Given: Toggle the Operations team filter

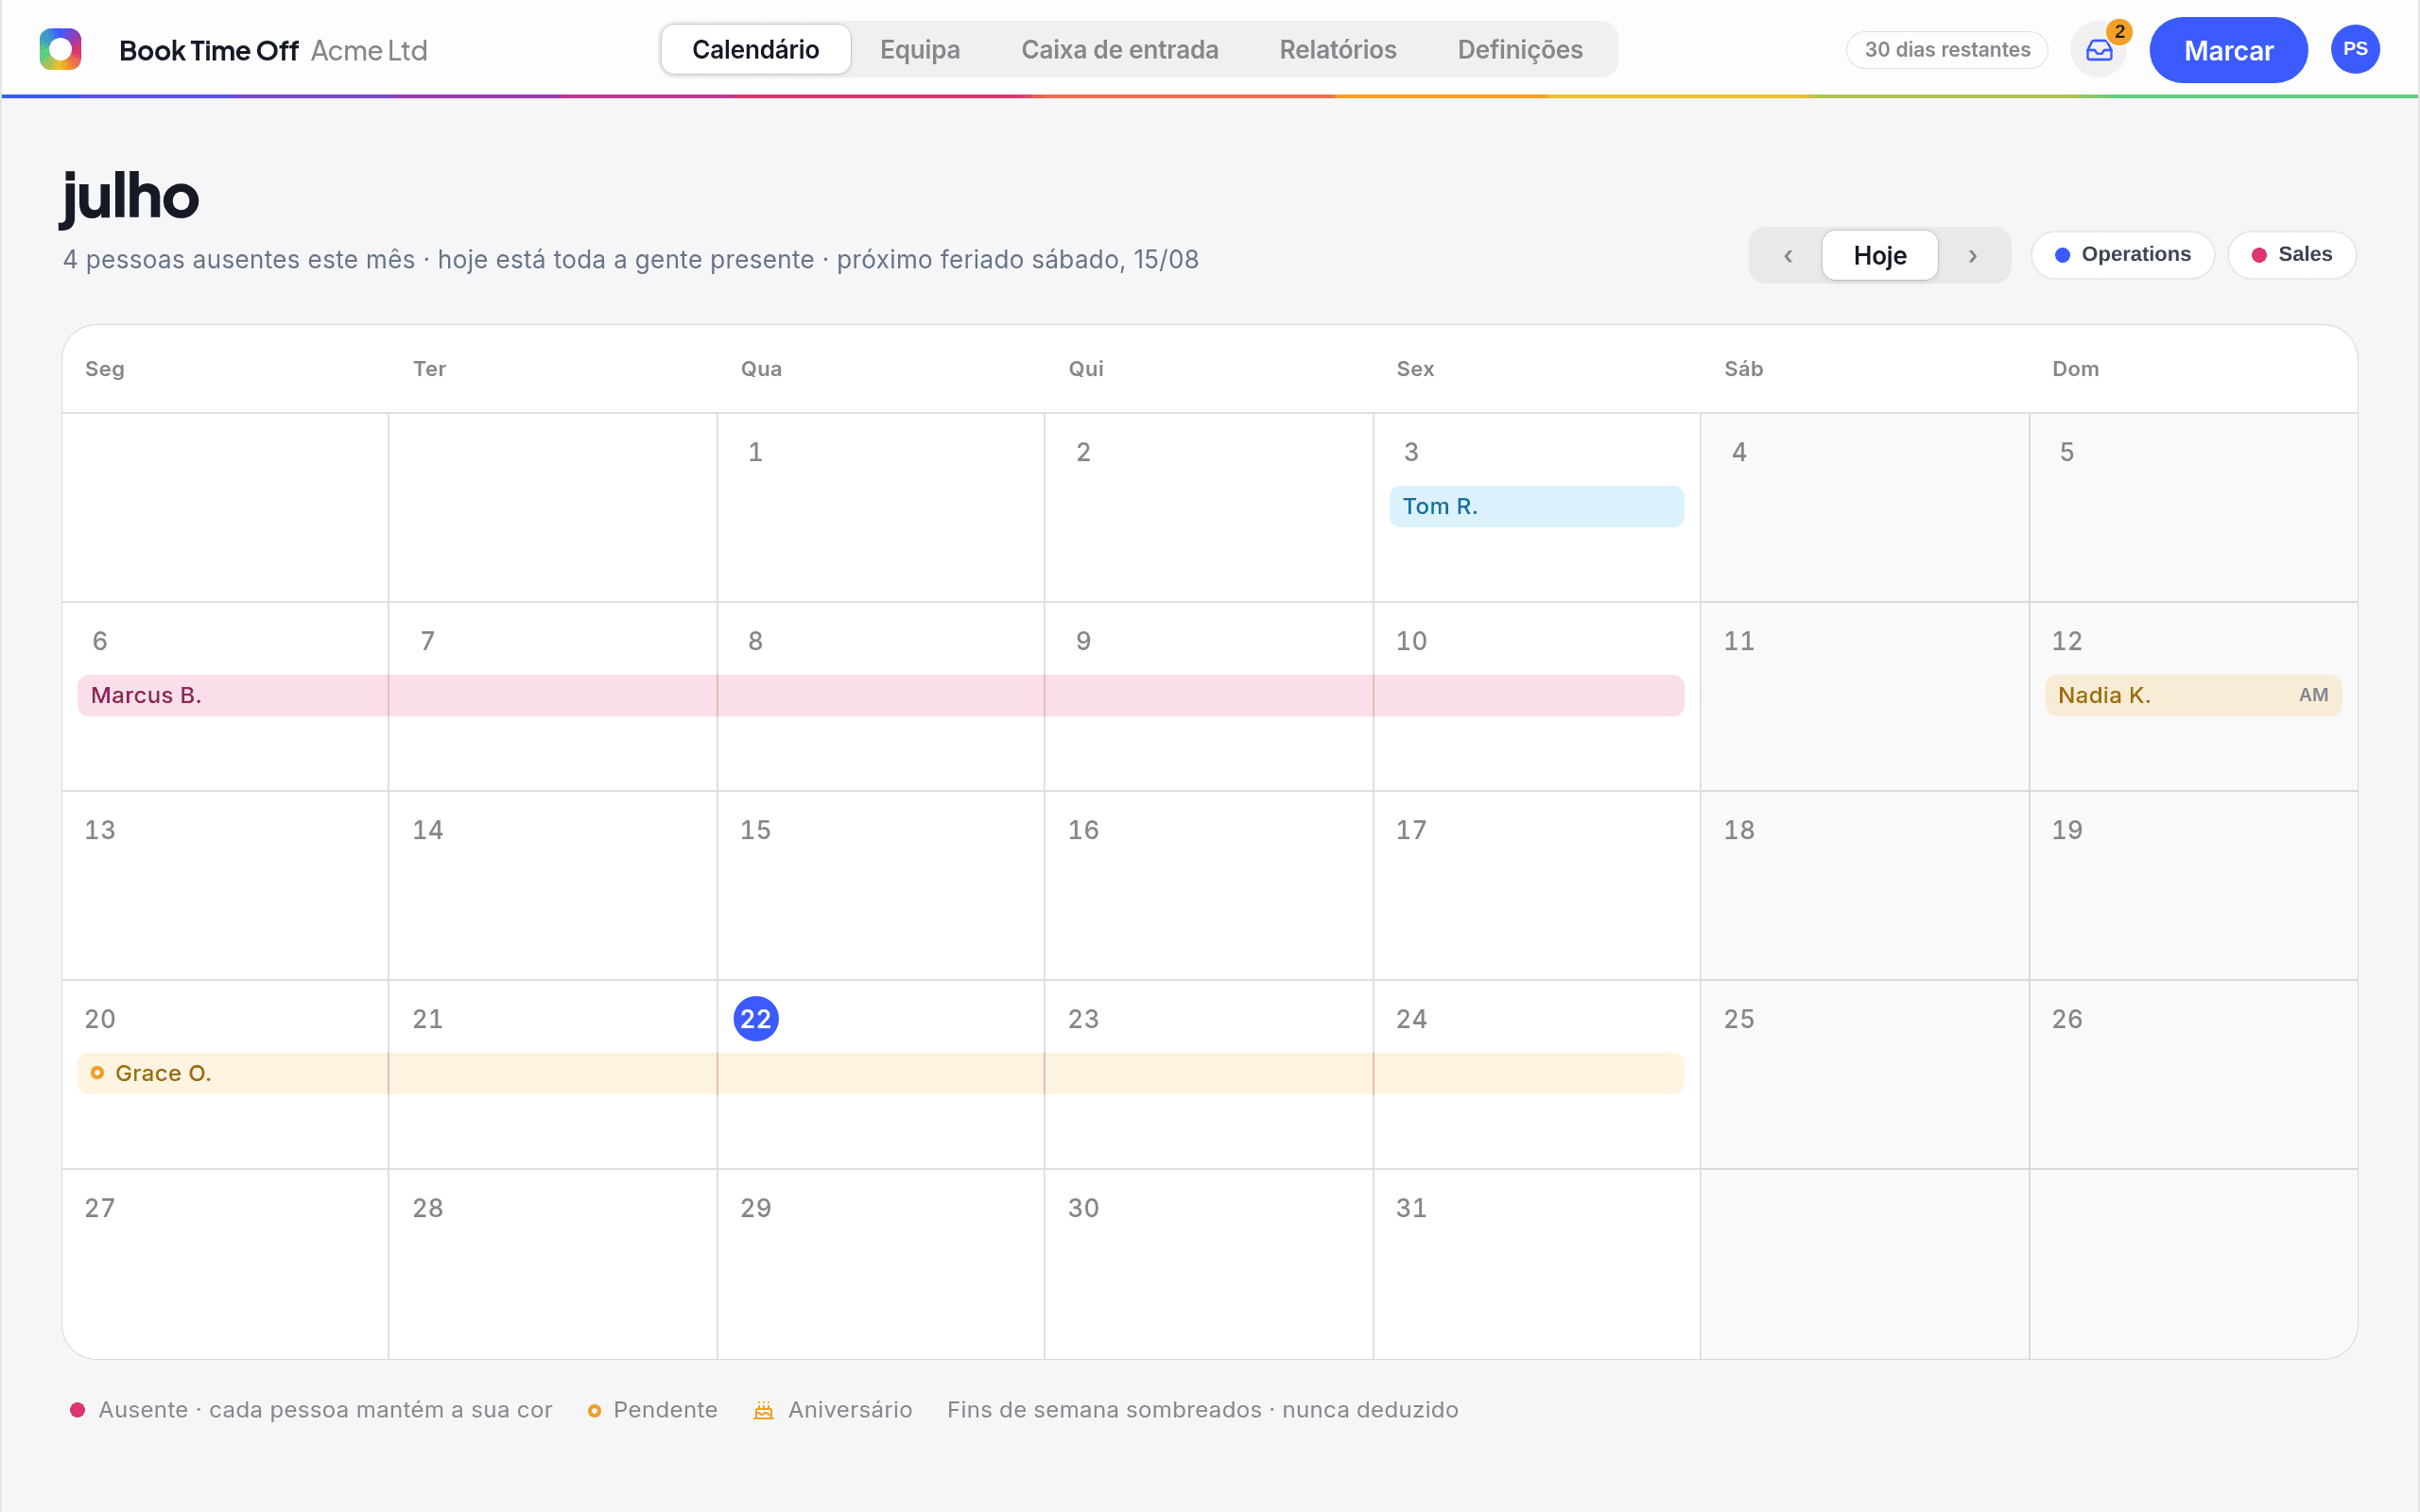Looking at the screenshot, I should [x=2123, y=255].
